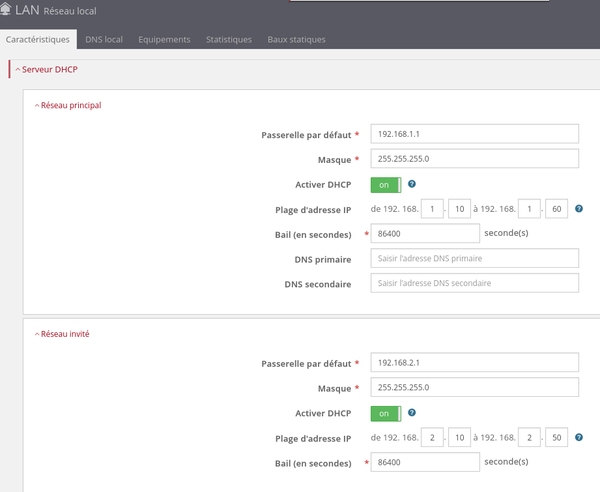Click the guest network Masque field
600x492 pixels.
(474, 387)
